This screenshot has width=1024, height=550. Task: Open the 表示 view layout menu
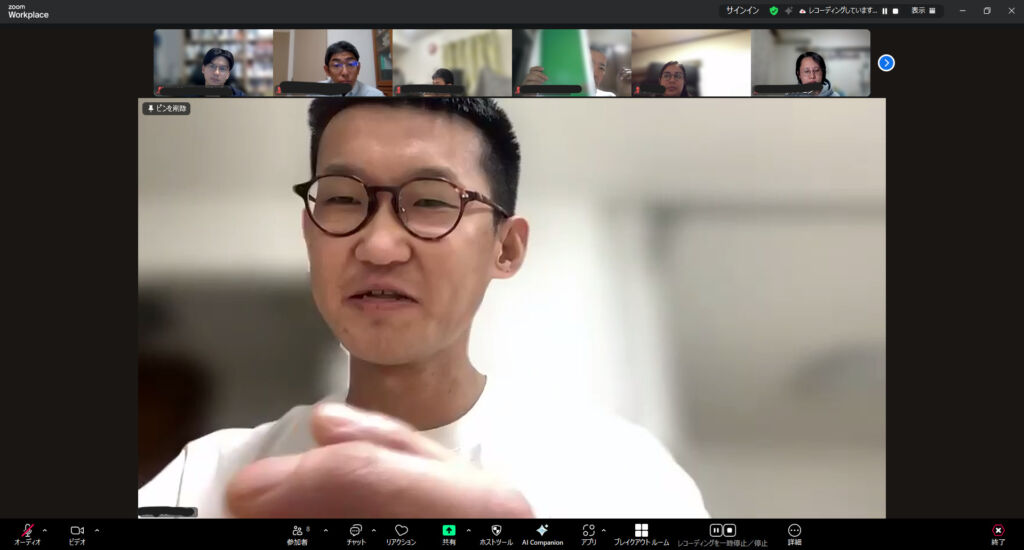923,11
